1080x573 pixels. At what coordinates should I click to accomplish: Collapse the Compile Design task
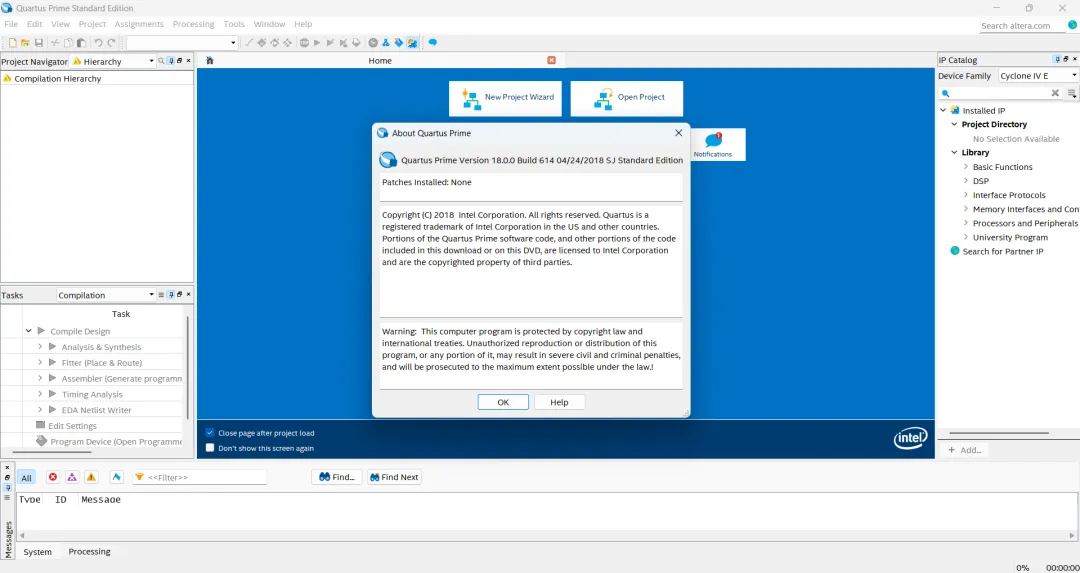pos(28,331)
